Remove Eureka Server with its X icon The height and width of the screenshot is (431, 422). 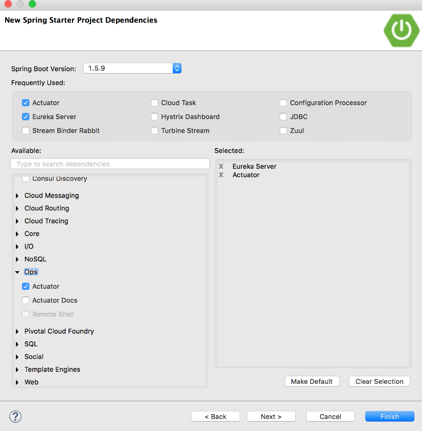(x=221, y=166)
